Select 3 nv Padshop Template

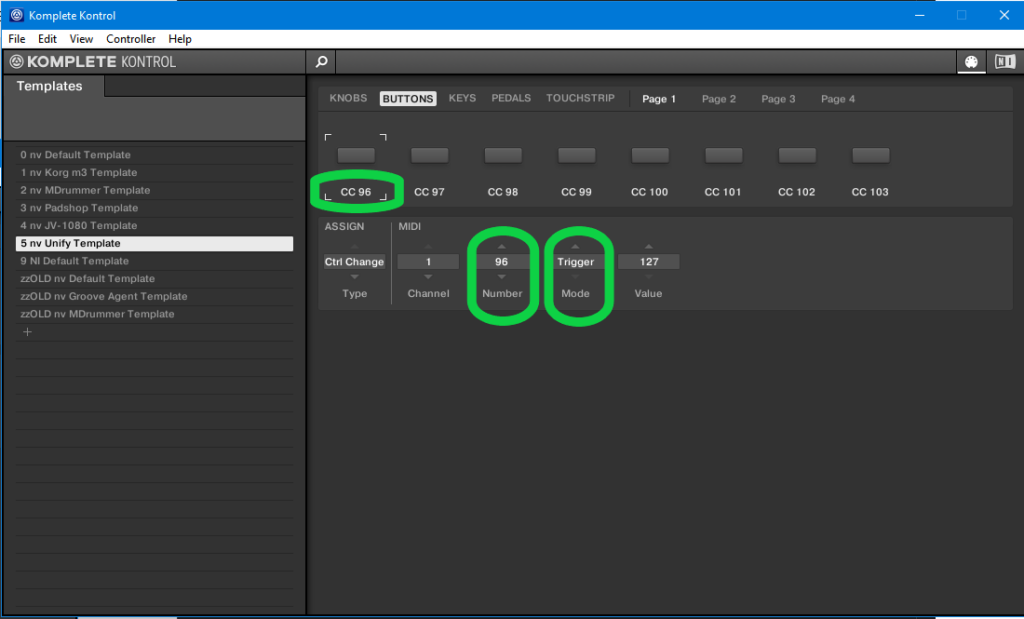point(154,208)
